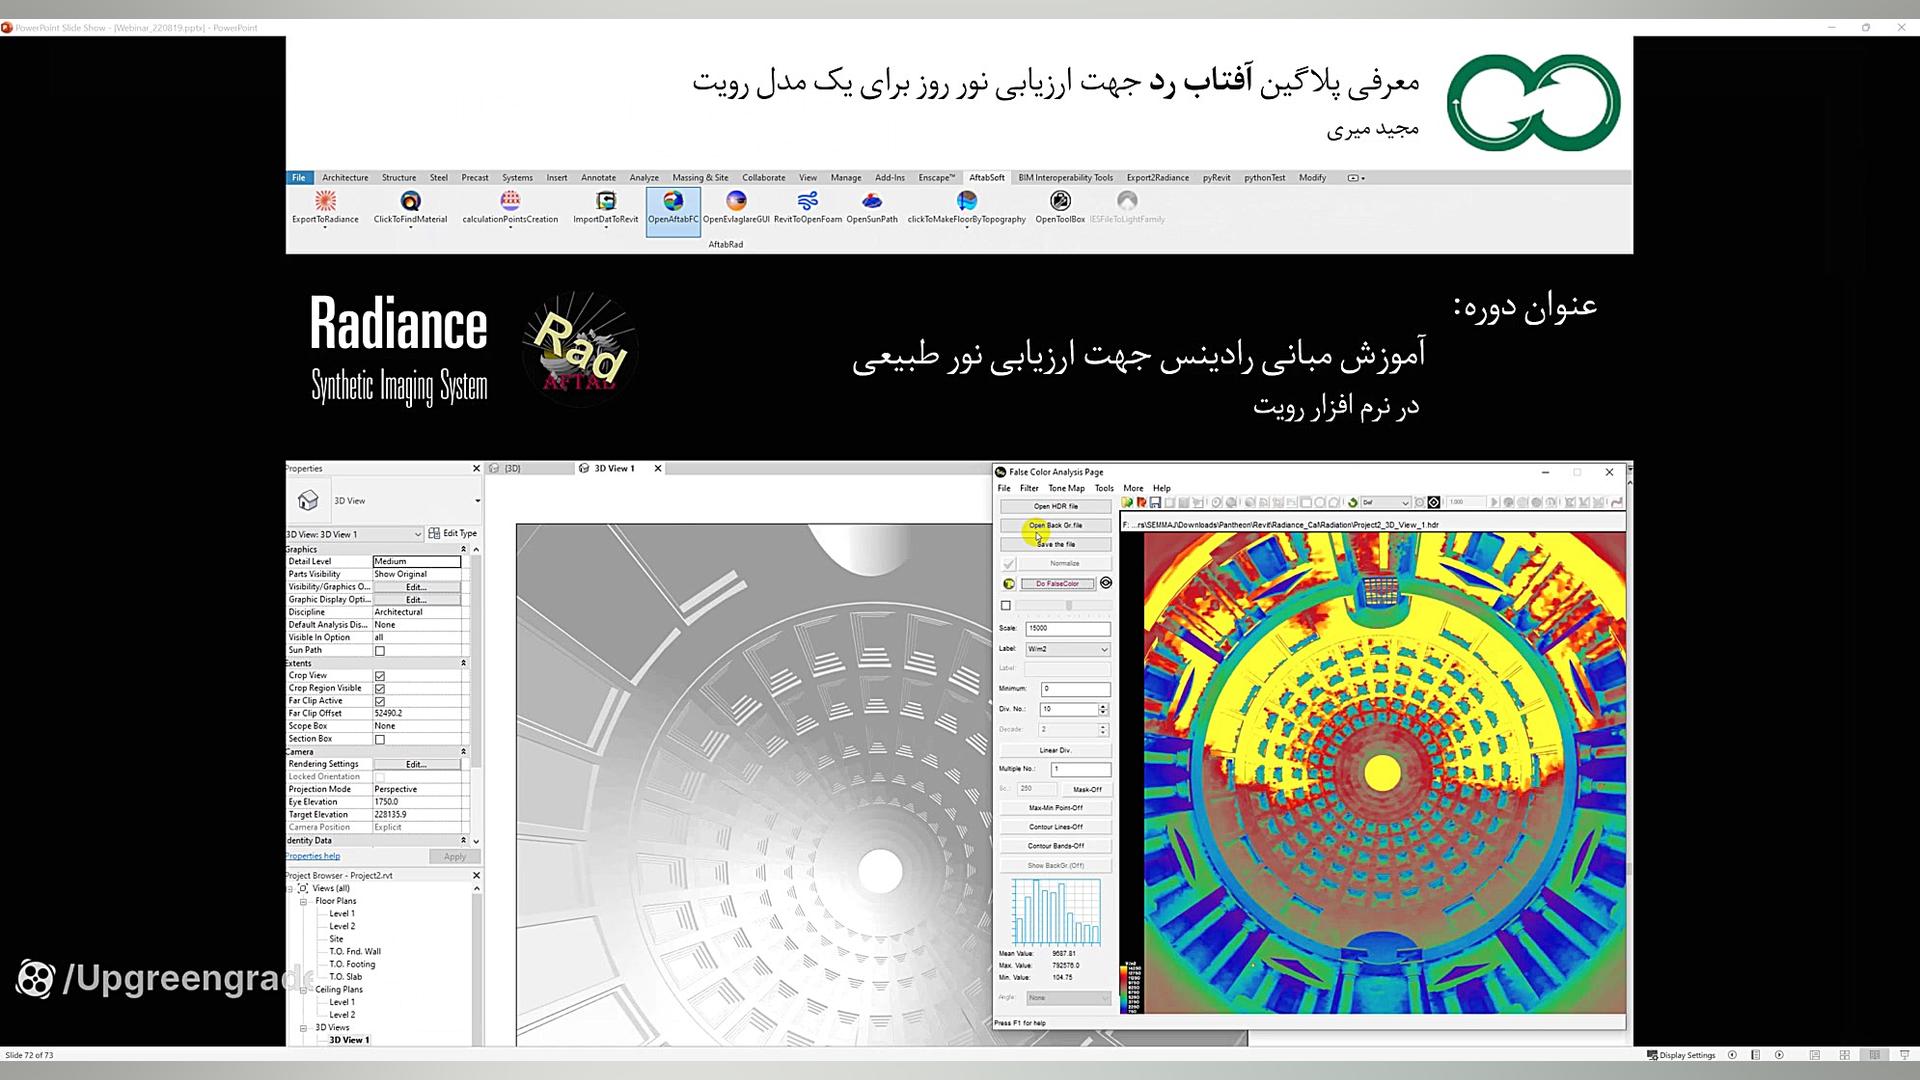
Task: Open the 3D View: 3D View 1 dropdown
Action: [355, 534]
